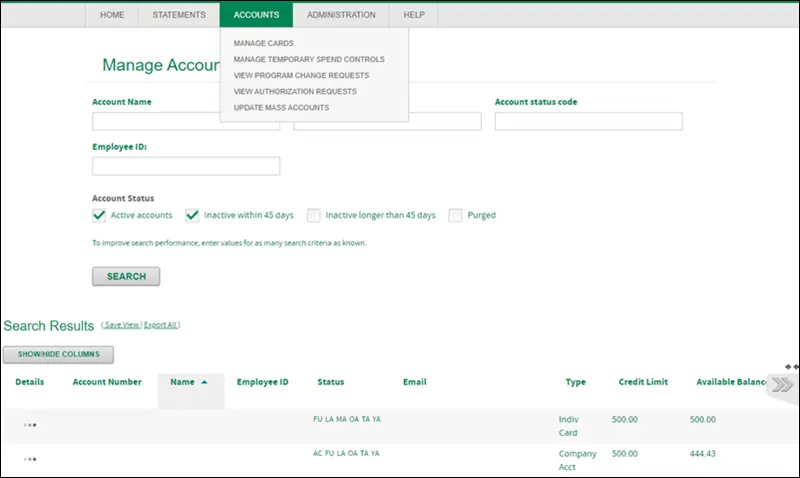
Task: Open the Help tab
Action: click(x=414, y=15)
